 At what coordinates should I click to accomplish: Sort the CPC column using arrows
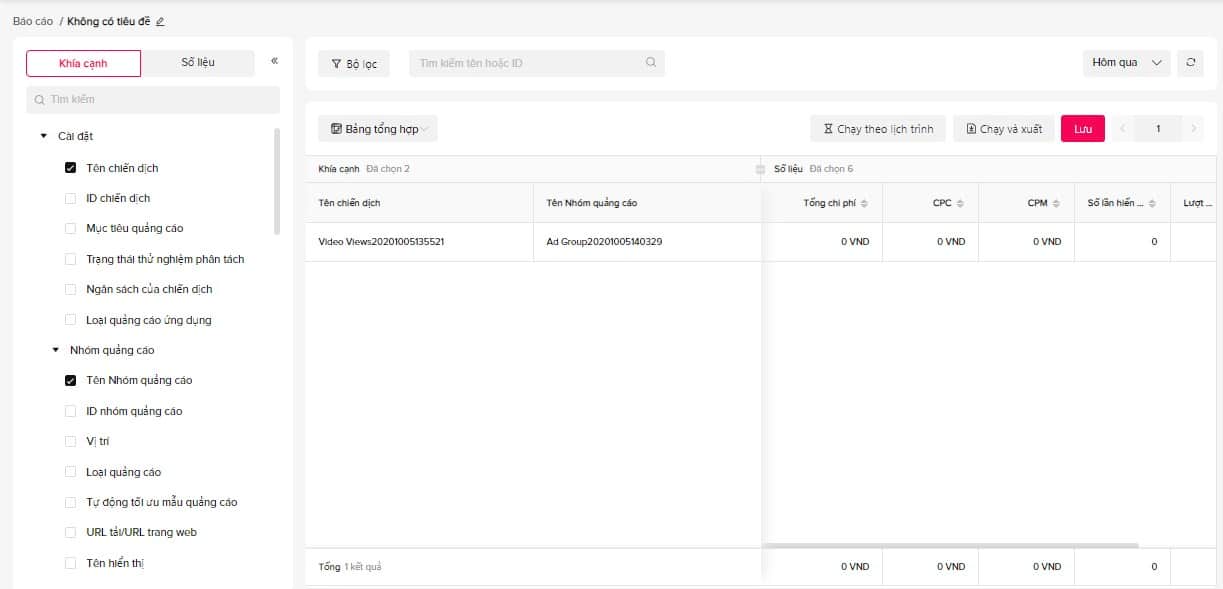(960, 204)
